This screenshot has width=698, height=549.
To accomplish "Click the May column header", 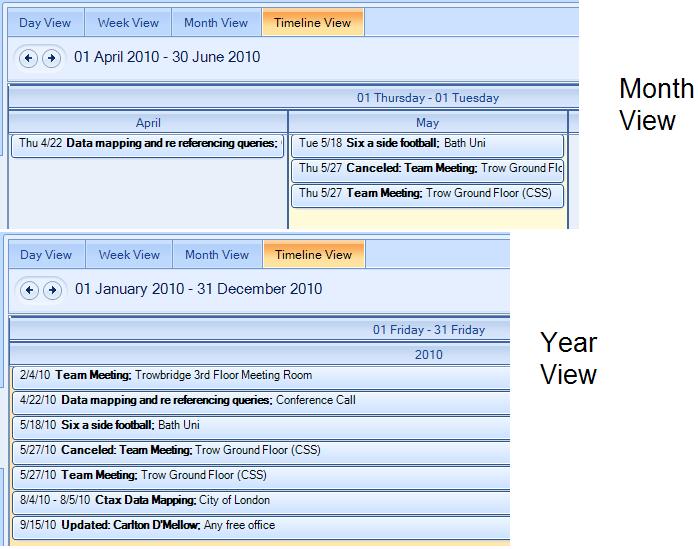I will click(428, 123).
